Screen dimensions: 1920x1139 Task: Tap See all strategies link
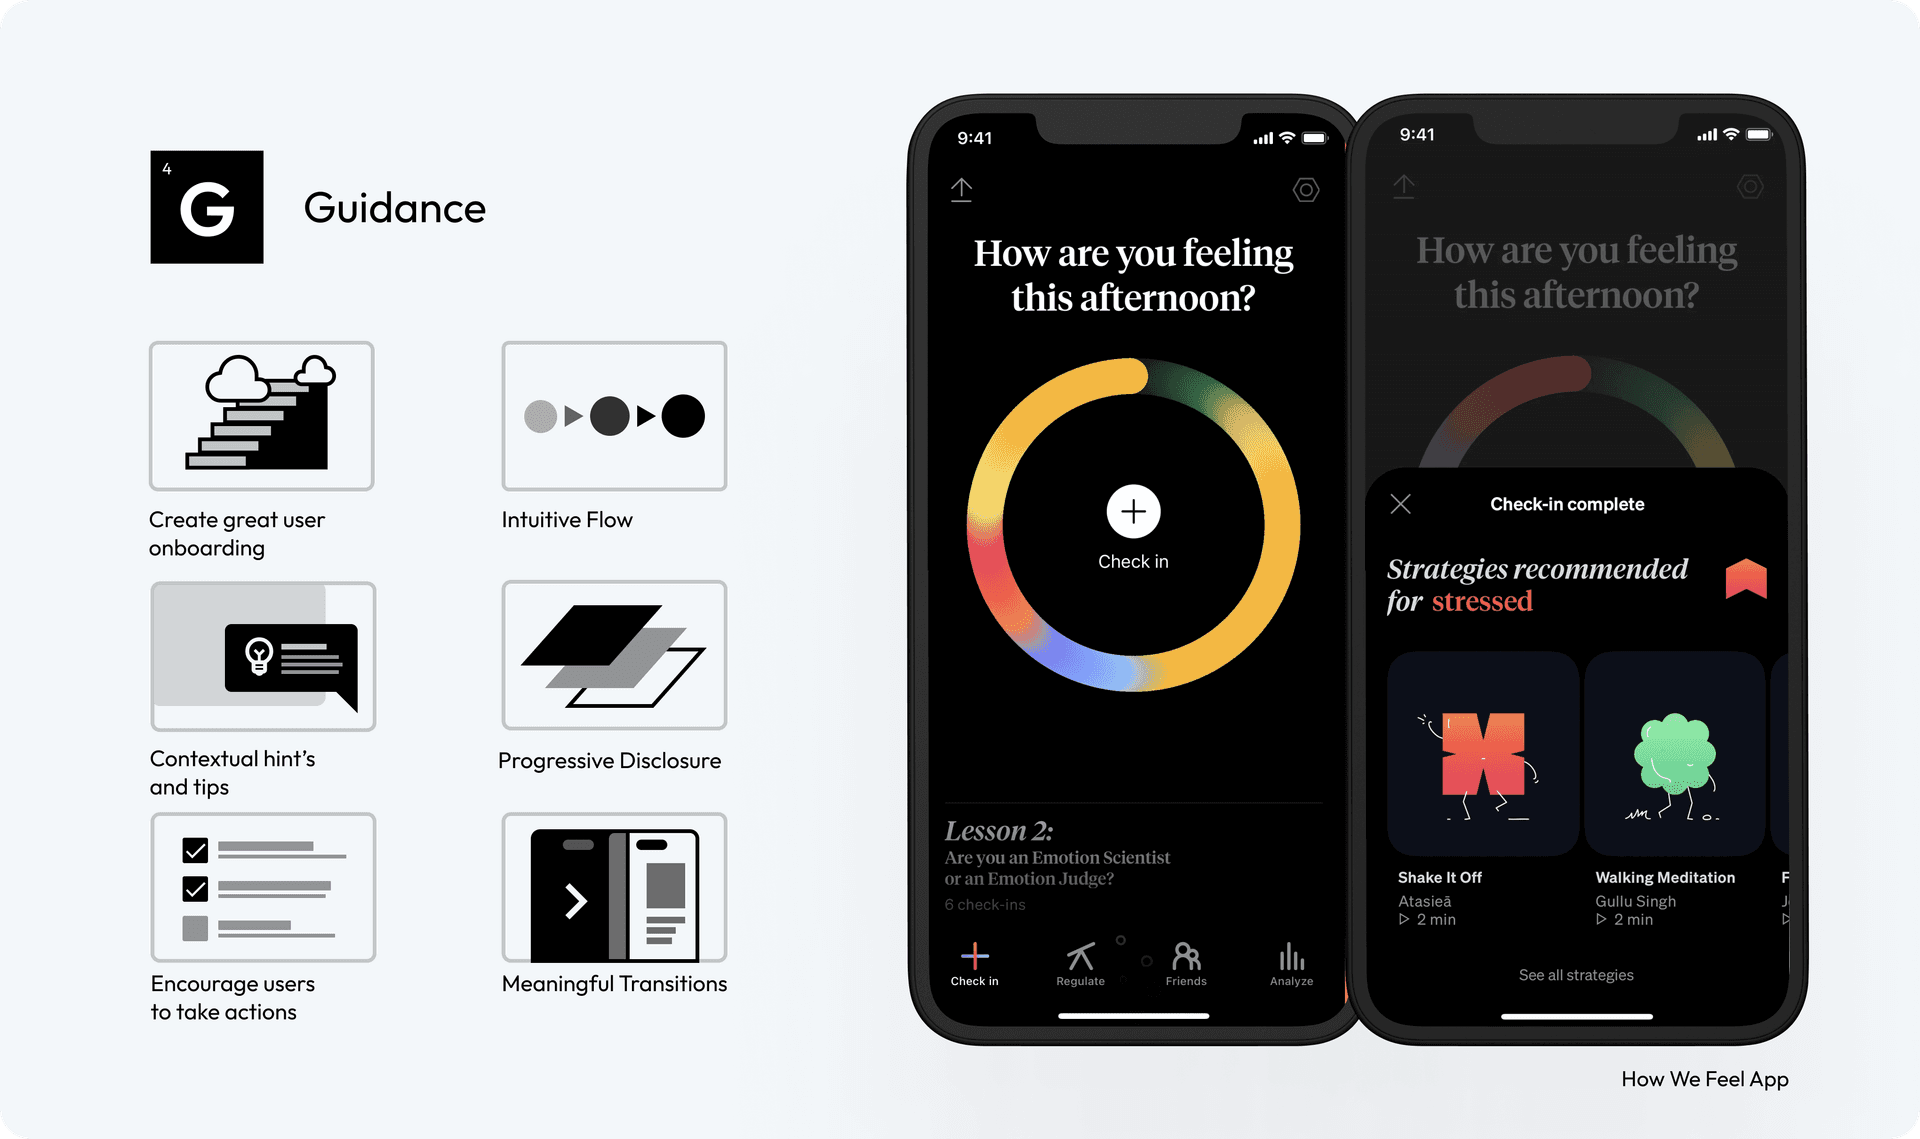[1576, 972]
